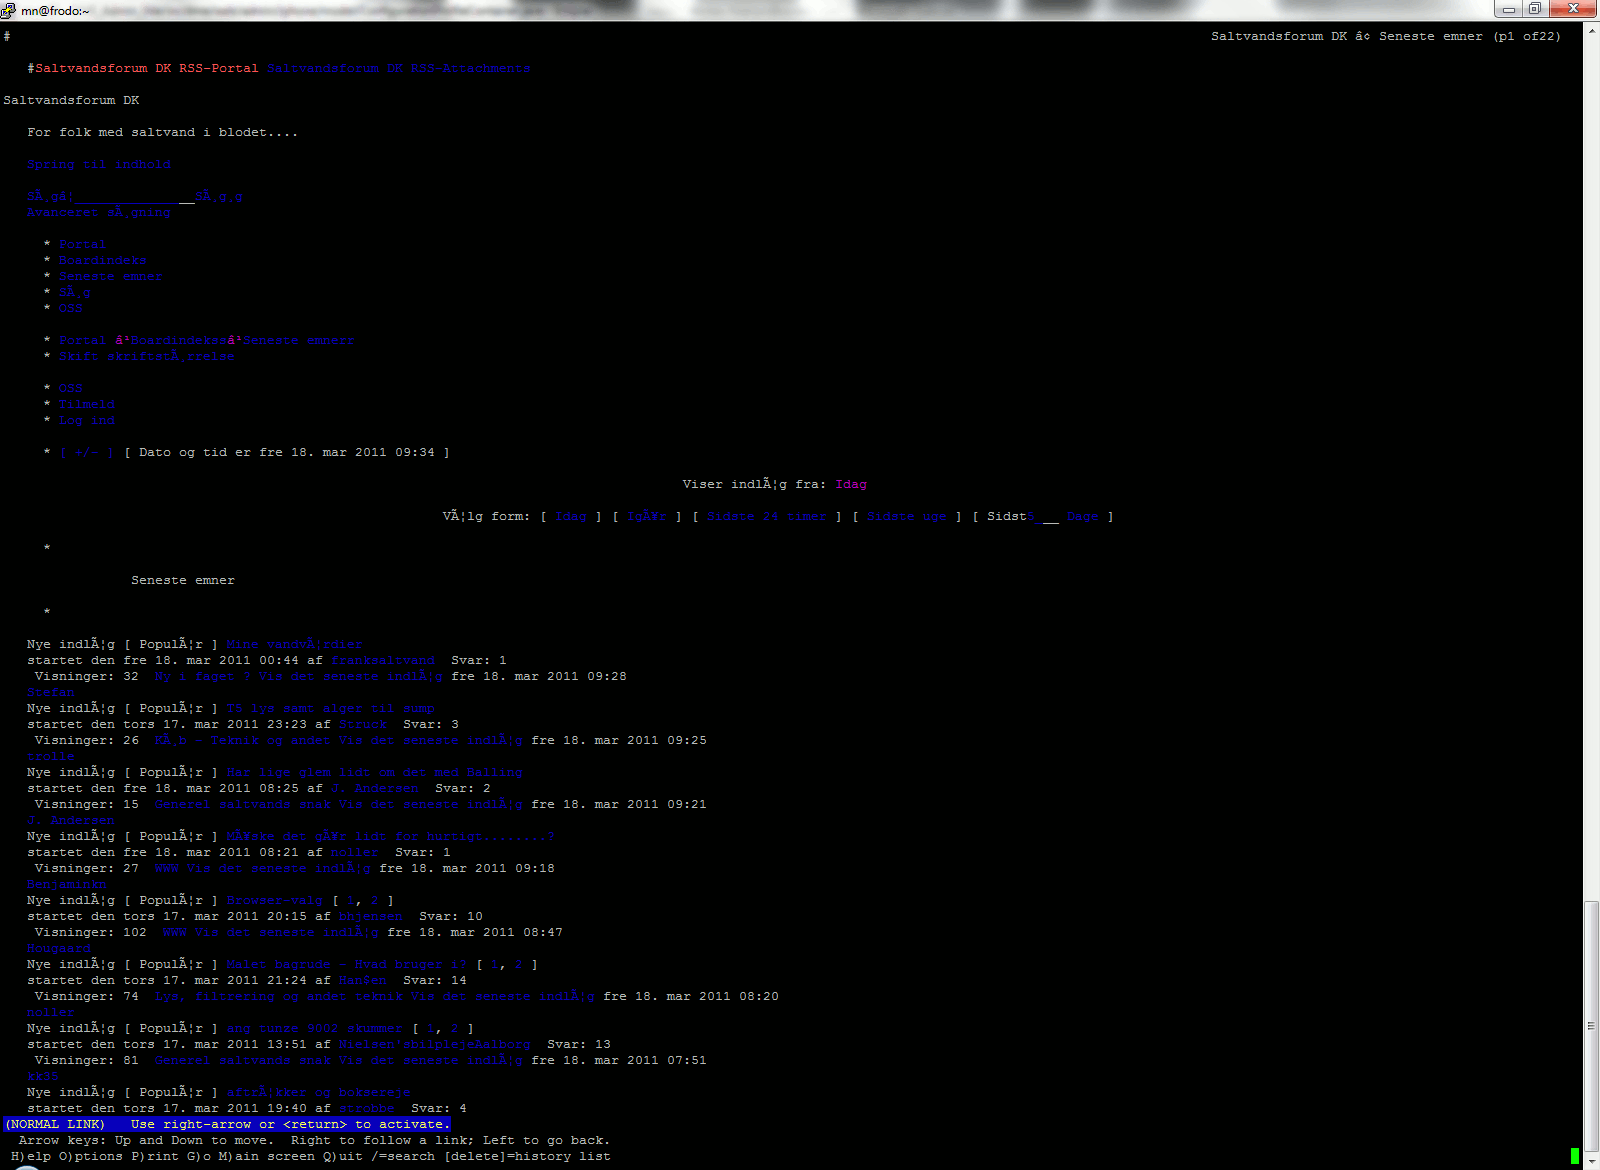The image size is (1600, 1170).
Task: Click the PuTTY icon in the title bar
Action: tap(9, 10)
